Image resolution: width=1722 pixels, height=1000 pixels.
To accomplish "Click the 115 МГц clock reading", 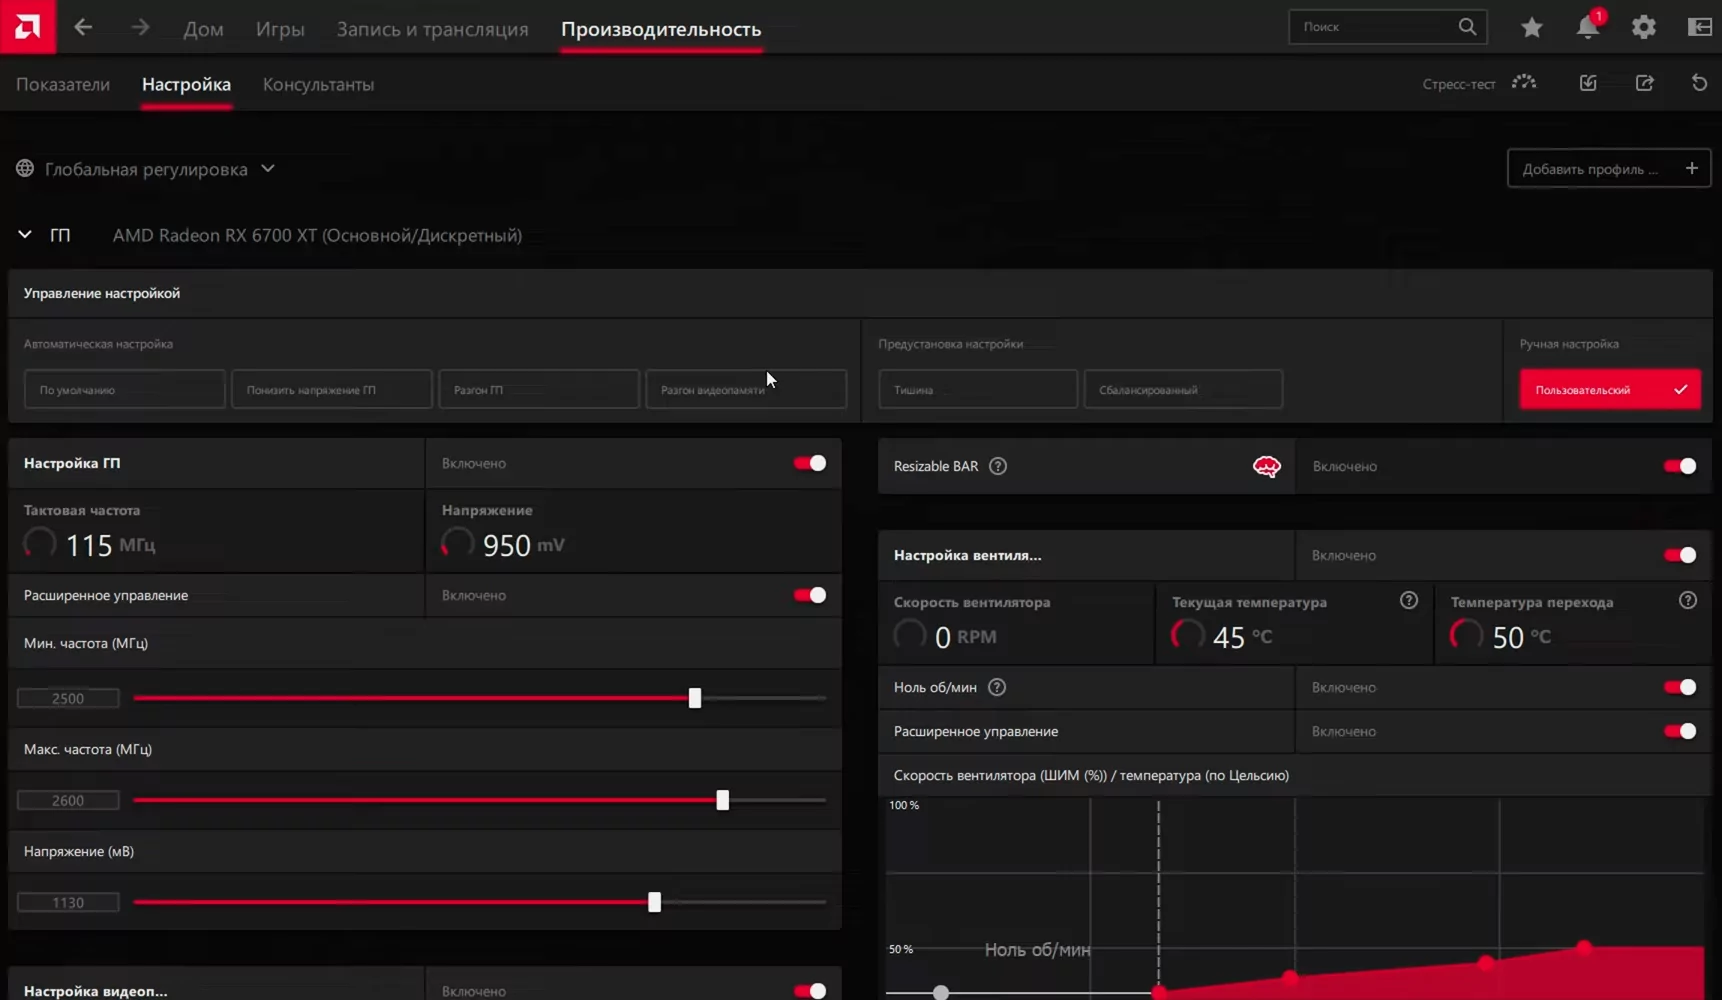I will 110,545.
